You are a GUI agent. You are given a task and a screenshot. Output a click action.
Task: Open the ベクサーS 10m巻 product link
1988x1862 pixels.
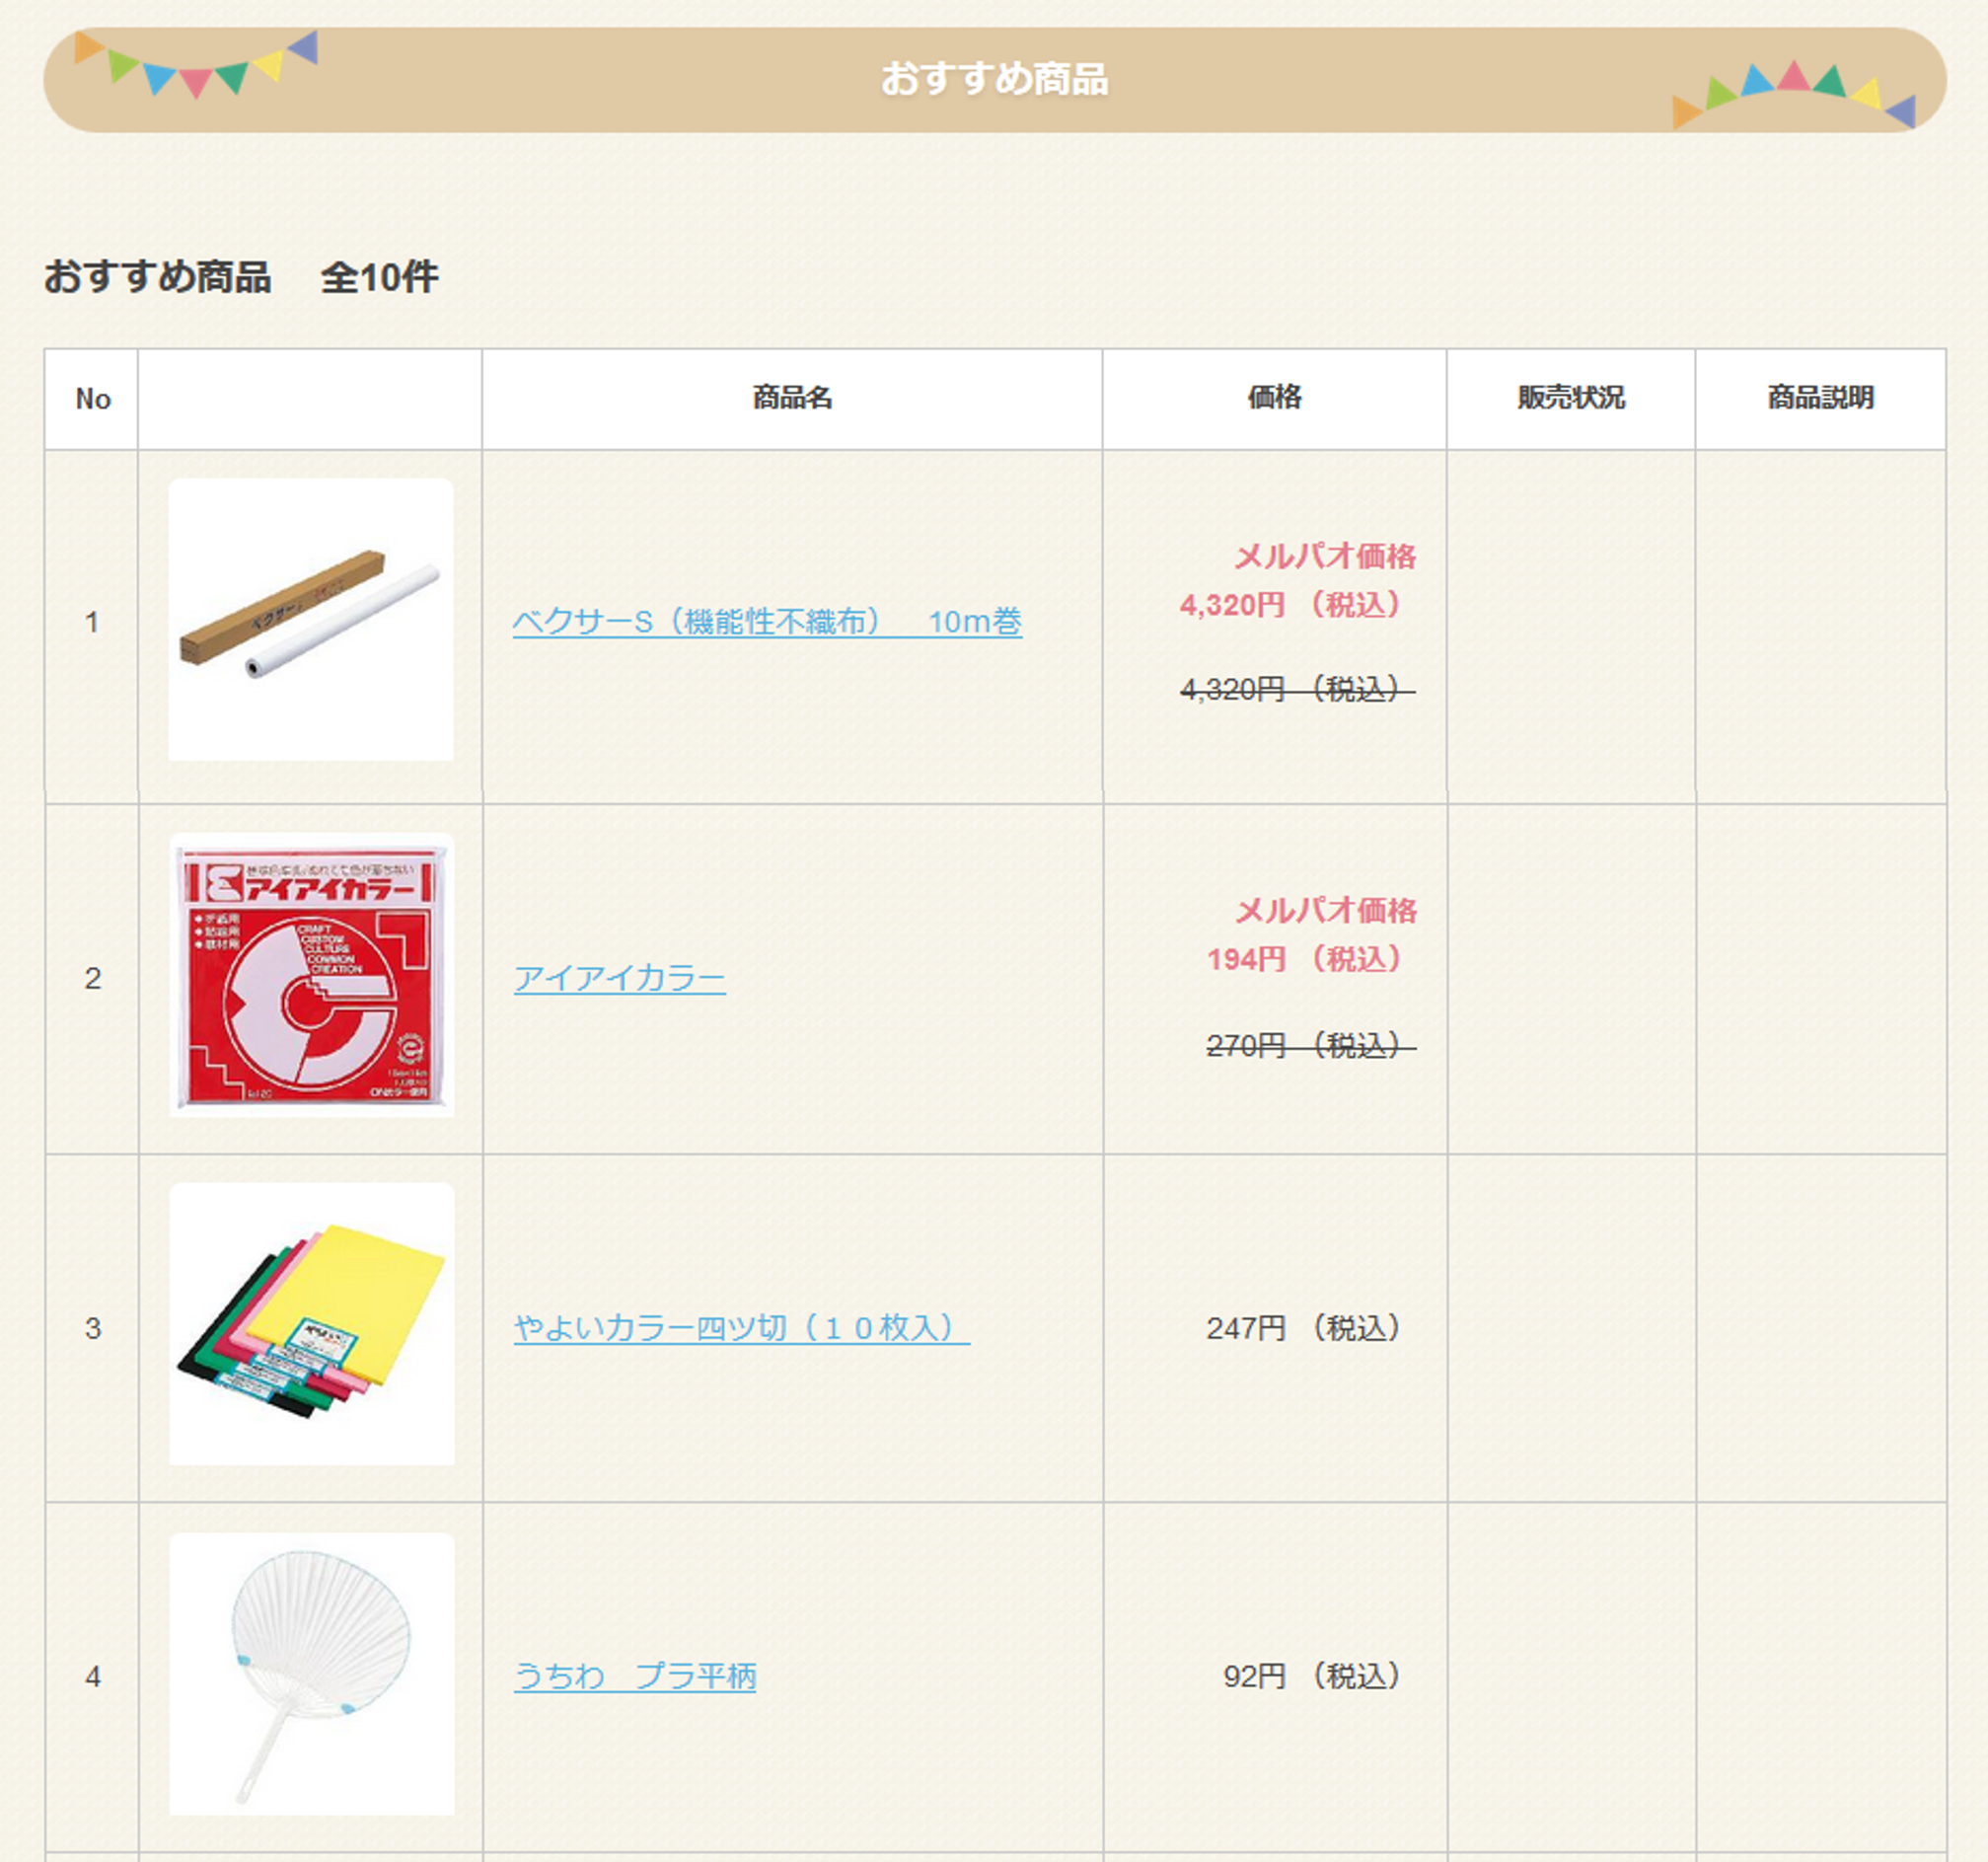[766, 622]
